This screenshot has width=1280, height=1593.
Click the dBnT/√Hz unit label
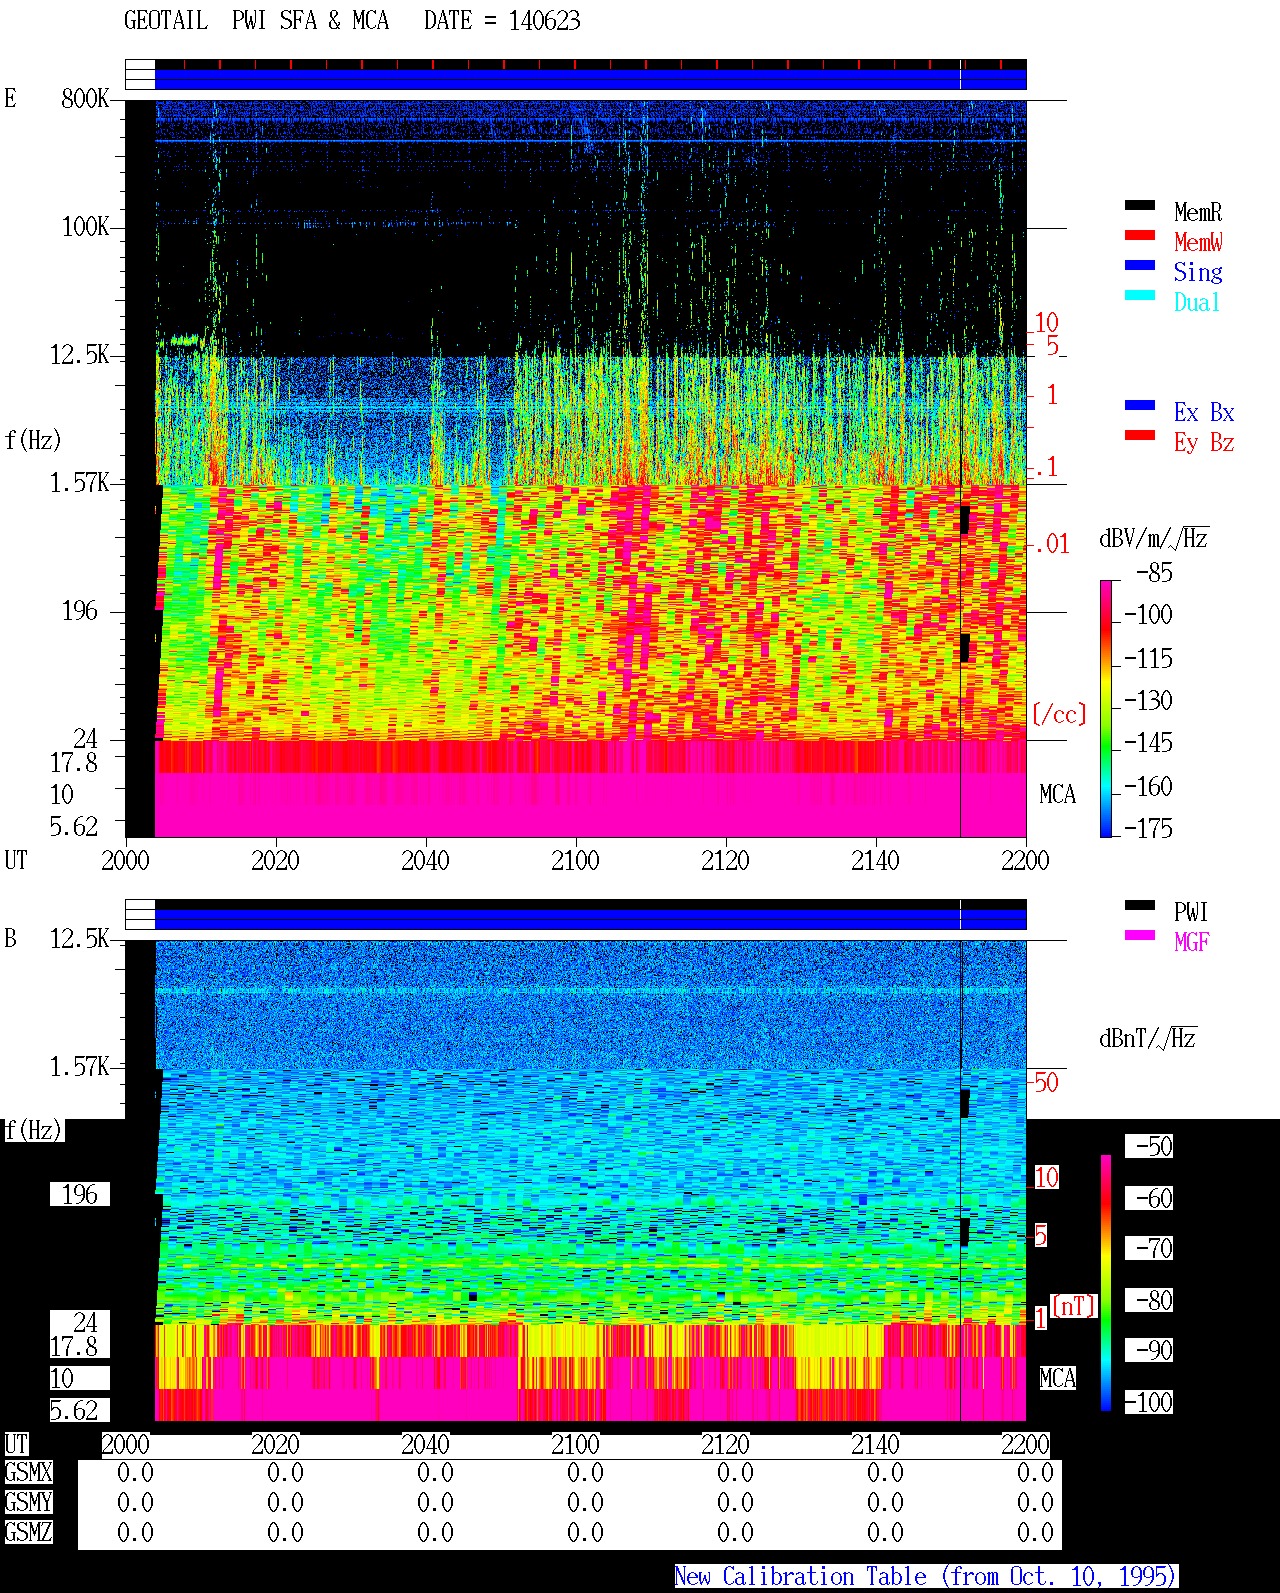(1148, 1038)
